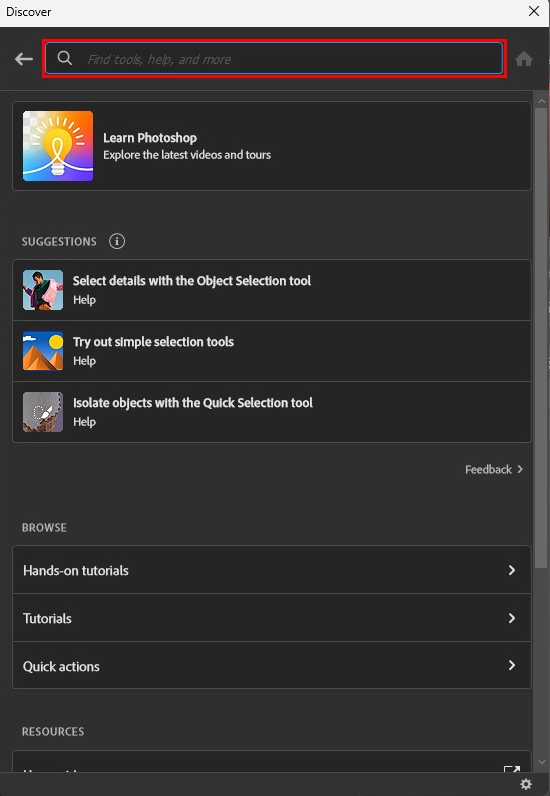This screenshot has width=550, height=796.
Task: Open 'Select details with the Object Selection tool'
Action: click(x=272, y=290)
